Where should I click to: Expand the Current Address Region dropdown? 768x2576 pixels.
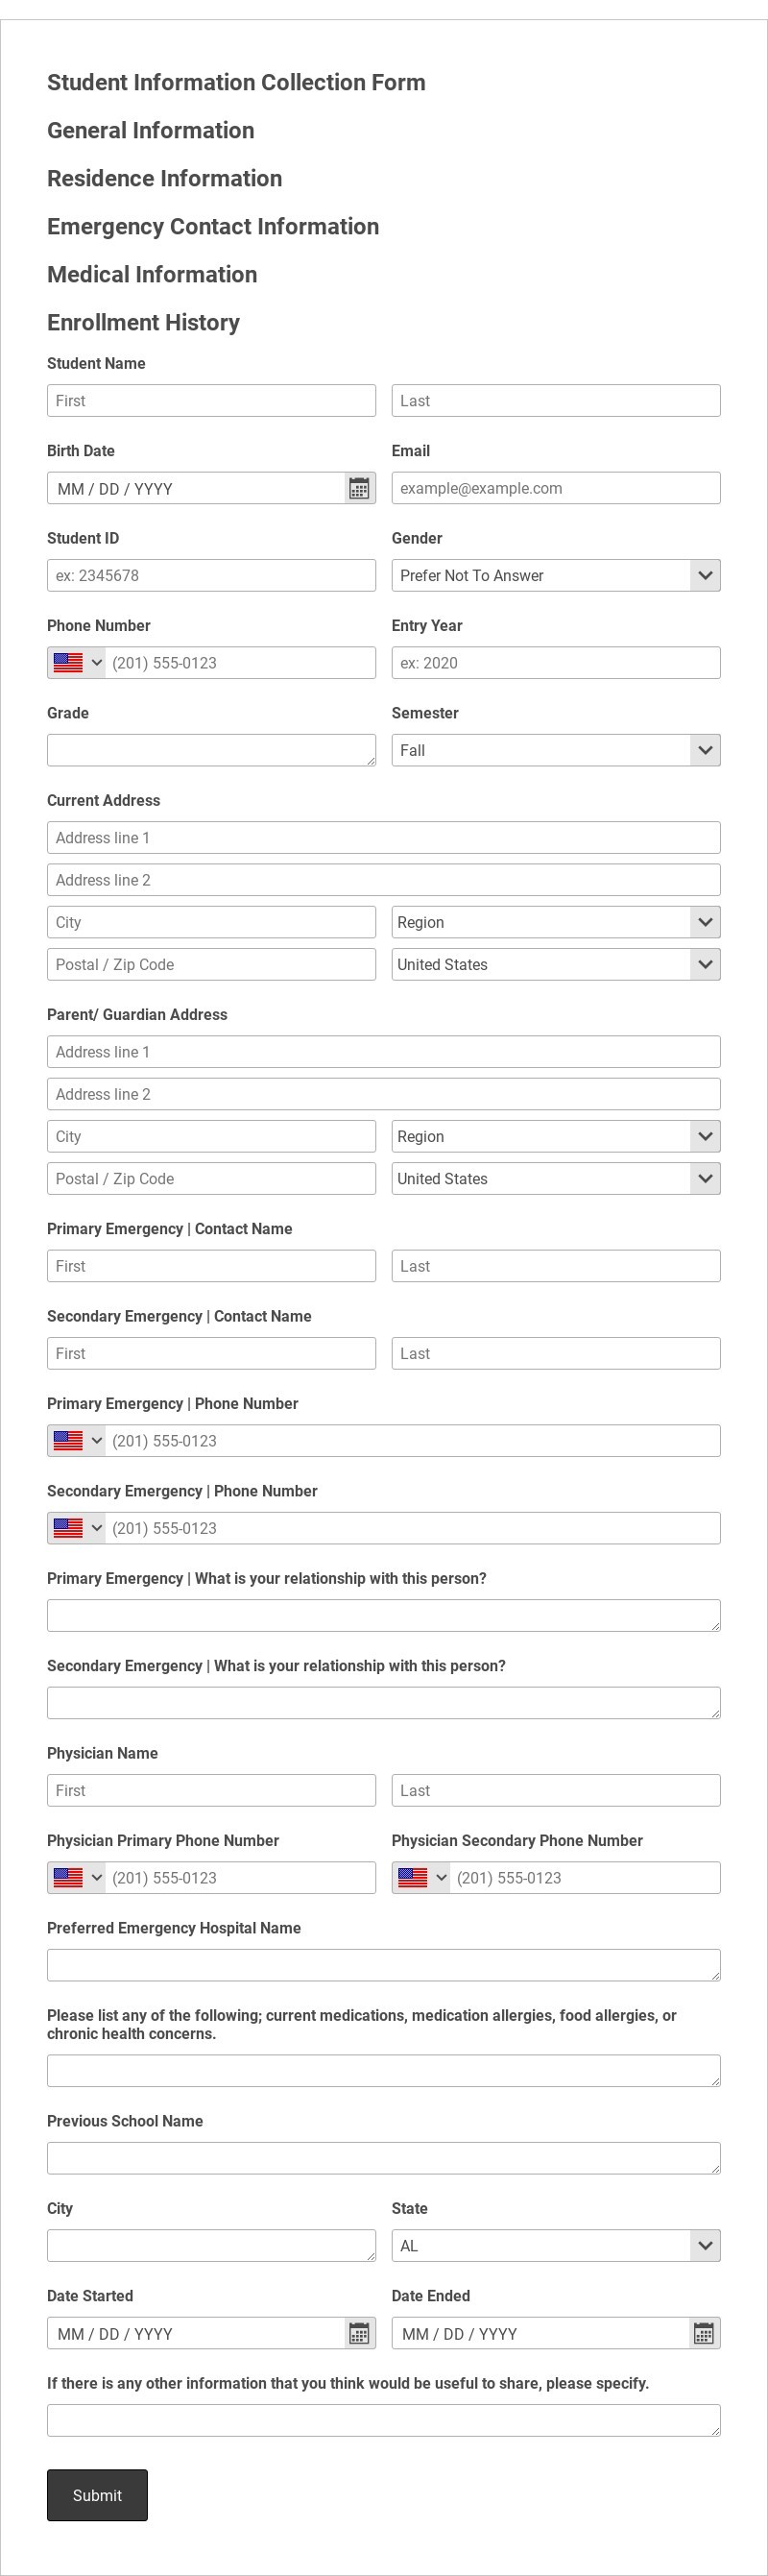click(556, 922)
